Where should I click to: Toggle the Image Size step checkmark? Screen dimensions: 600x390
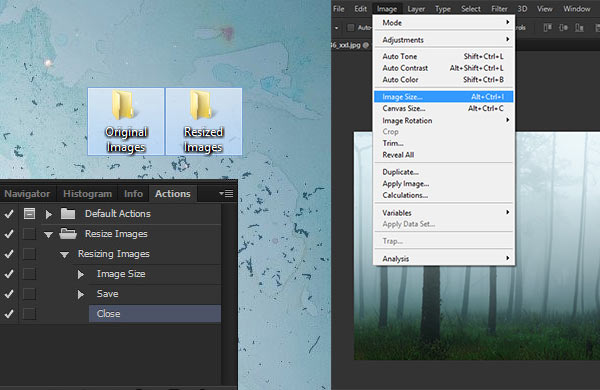pyautogui.click(x=9, y=274)
